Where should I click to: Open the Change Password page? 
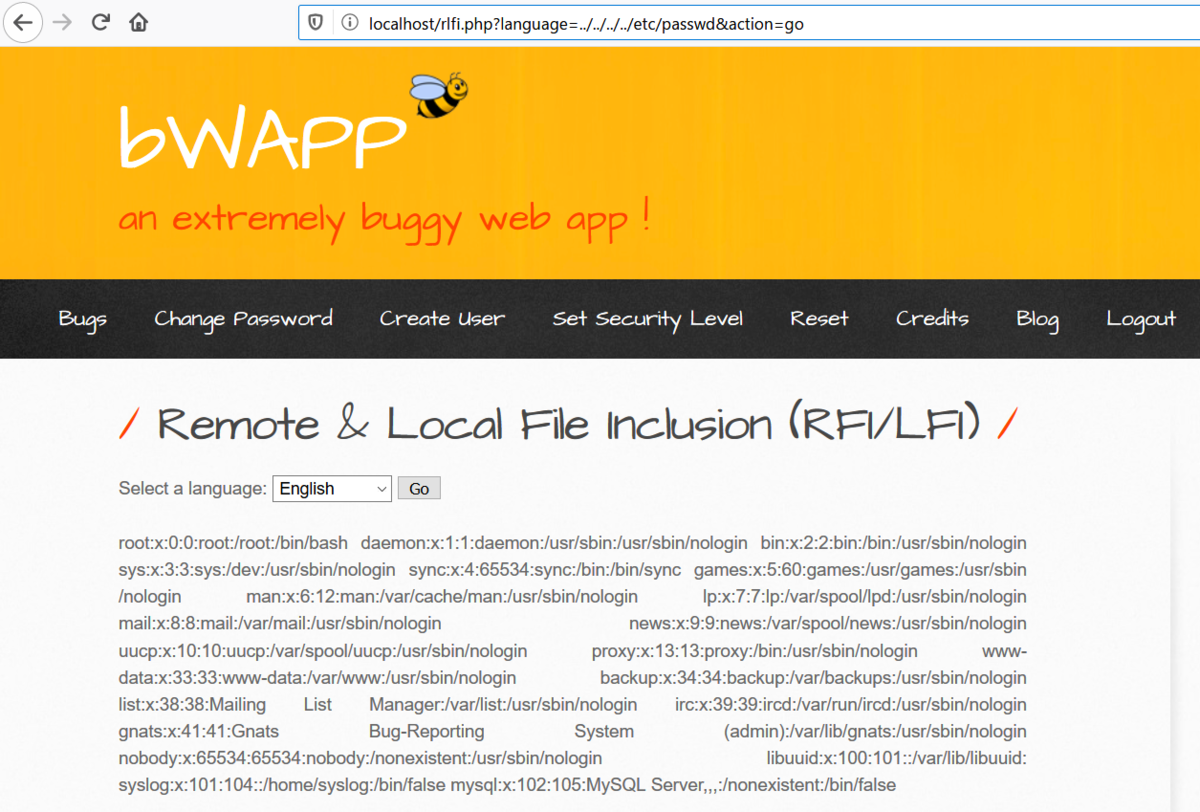tap(243, 319)
